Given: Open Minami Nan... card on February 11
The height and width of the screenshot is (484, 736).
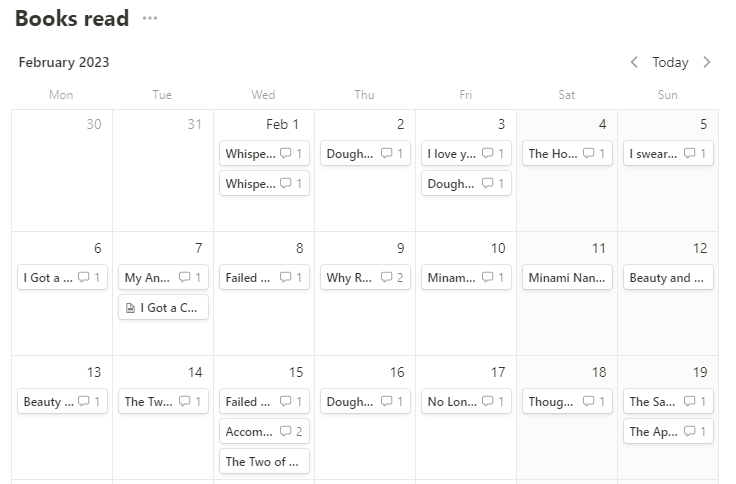Looking at the screenshot, I should 566,278.
